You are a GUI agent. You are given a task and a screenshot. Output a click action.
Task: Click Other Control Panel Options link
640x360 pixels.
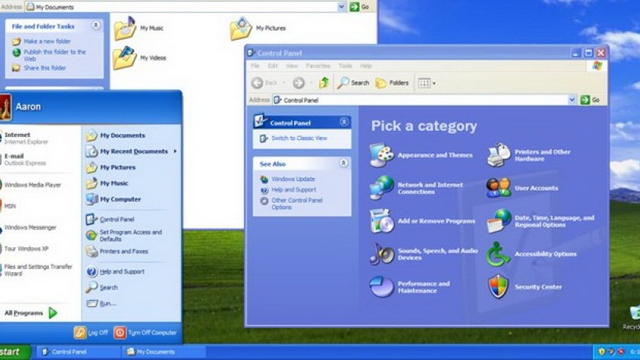point(297,204)
